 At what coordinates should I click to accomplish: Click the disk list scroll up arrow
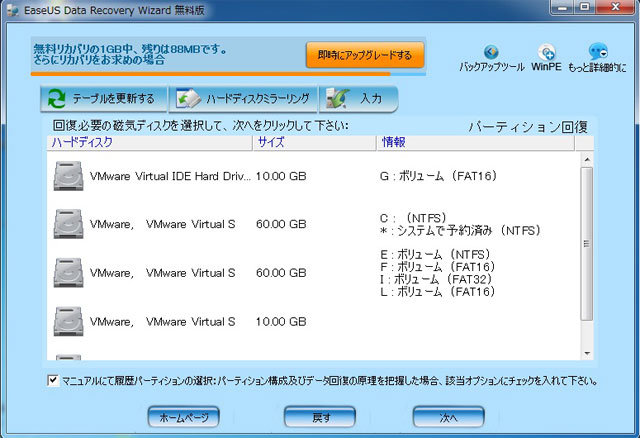587,160
